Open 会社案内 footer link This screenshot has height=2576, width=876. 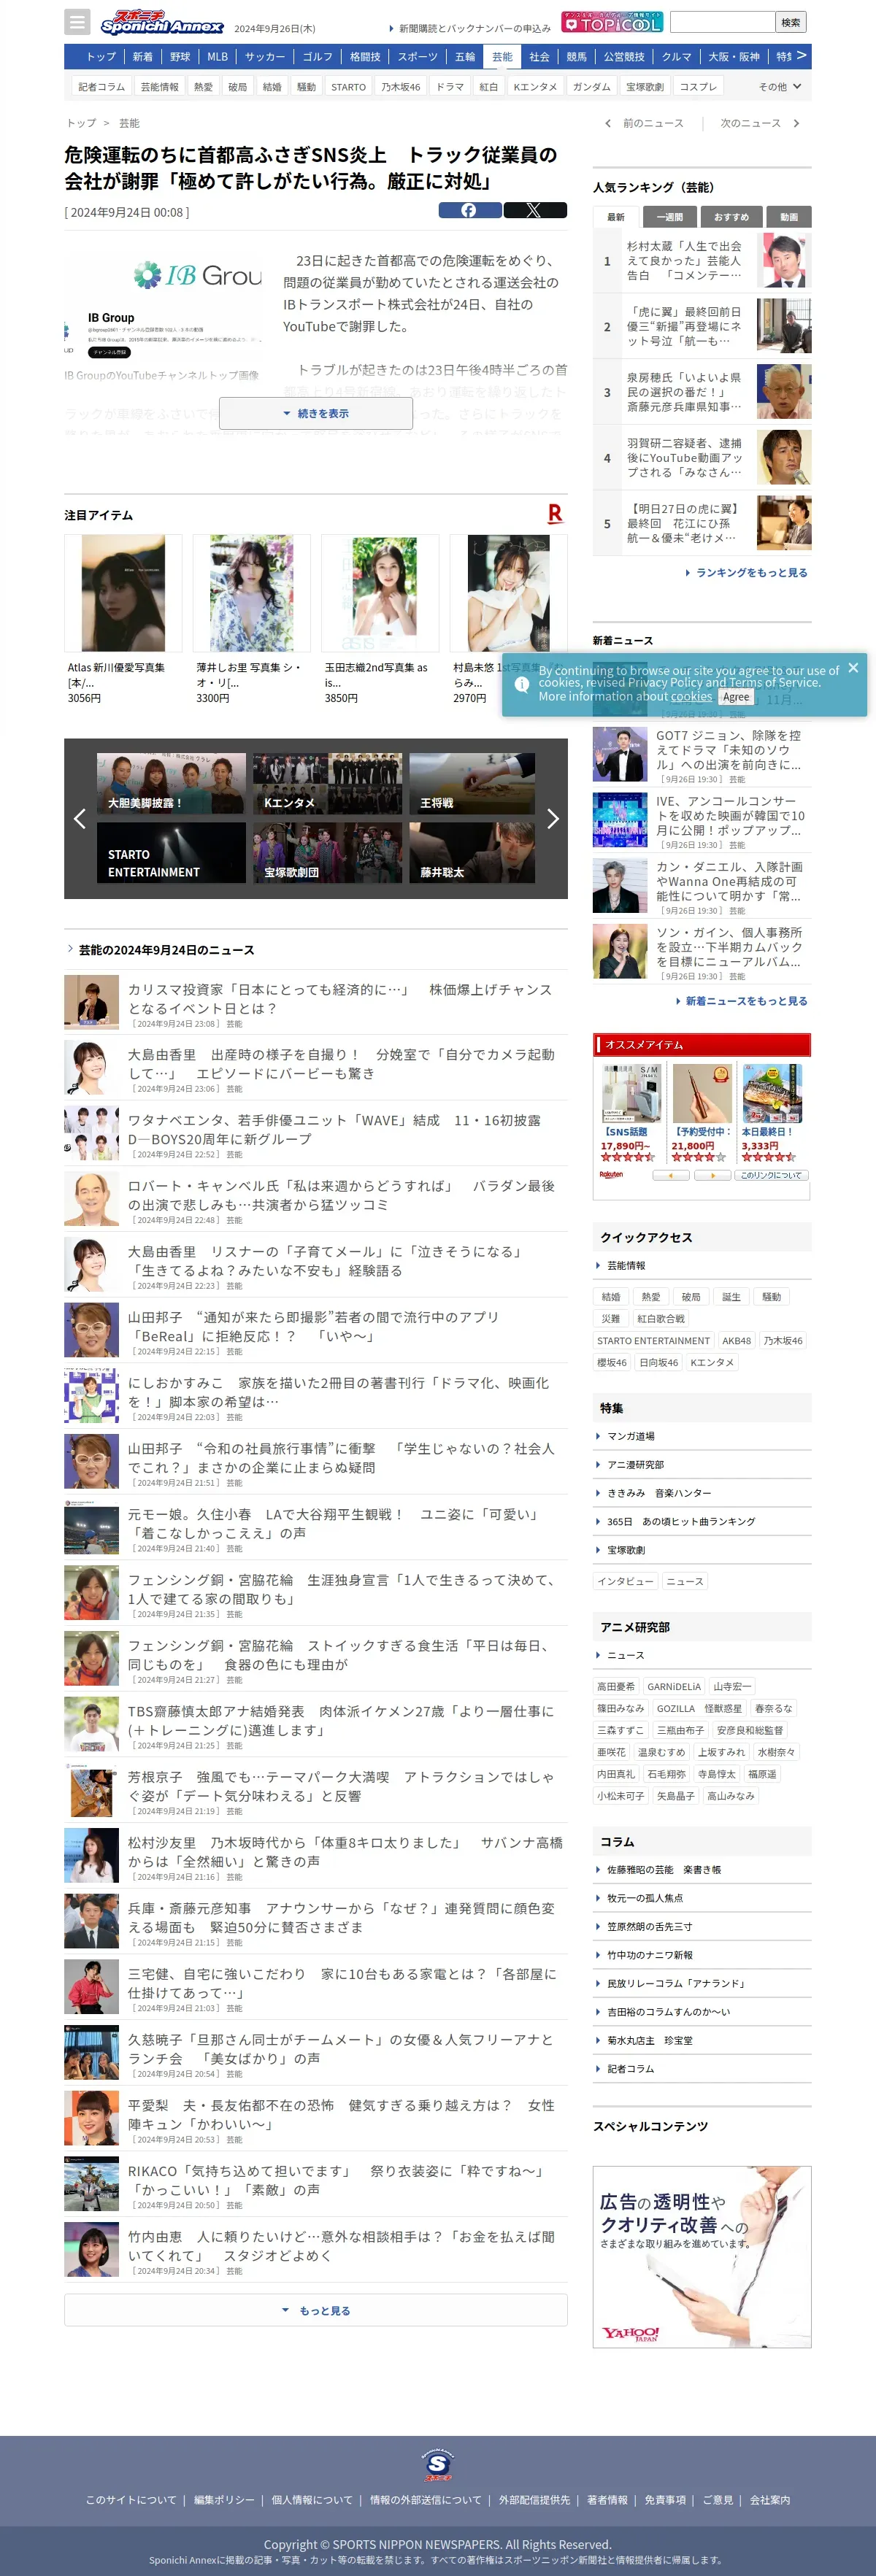tap(770, 2499)
